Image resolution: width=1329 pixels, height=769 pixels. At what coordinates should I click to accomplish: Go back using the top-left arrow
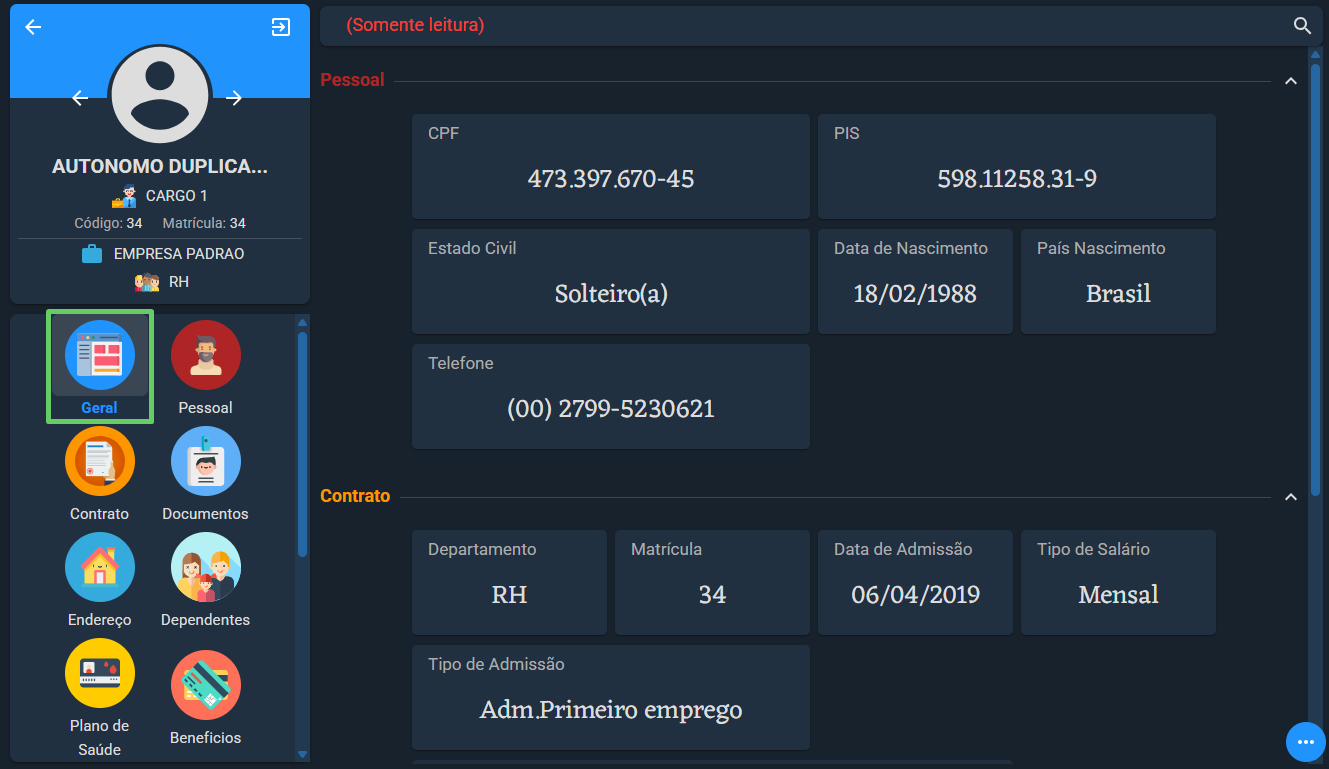(x=33, y=27)
